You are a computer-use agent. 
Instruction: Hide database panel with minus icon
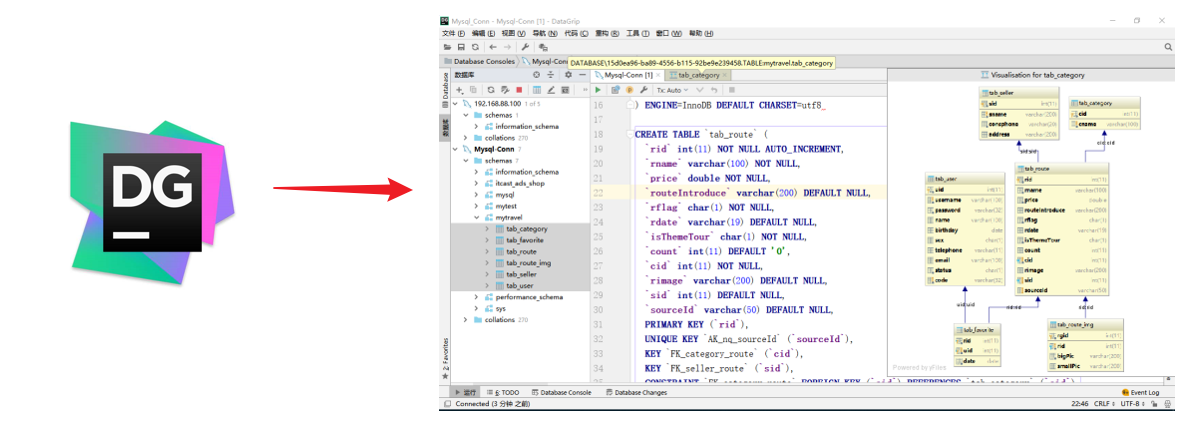click(583, 75)
